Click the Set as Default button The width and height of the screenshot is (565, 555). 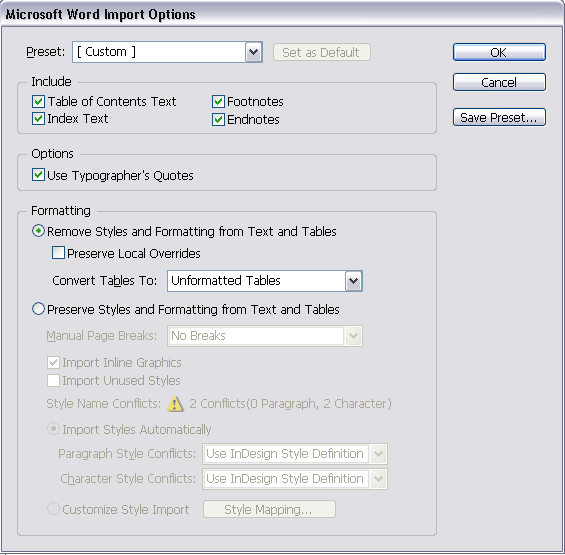pos(321,52)
